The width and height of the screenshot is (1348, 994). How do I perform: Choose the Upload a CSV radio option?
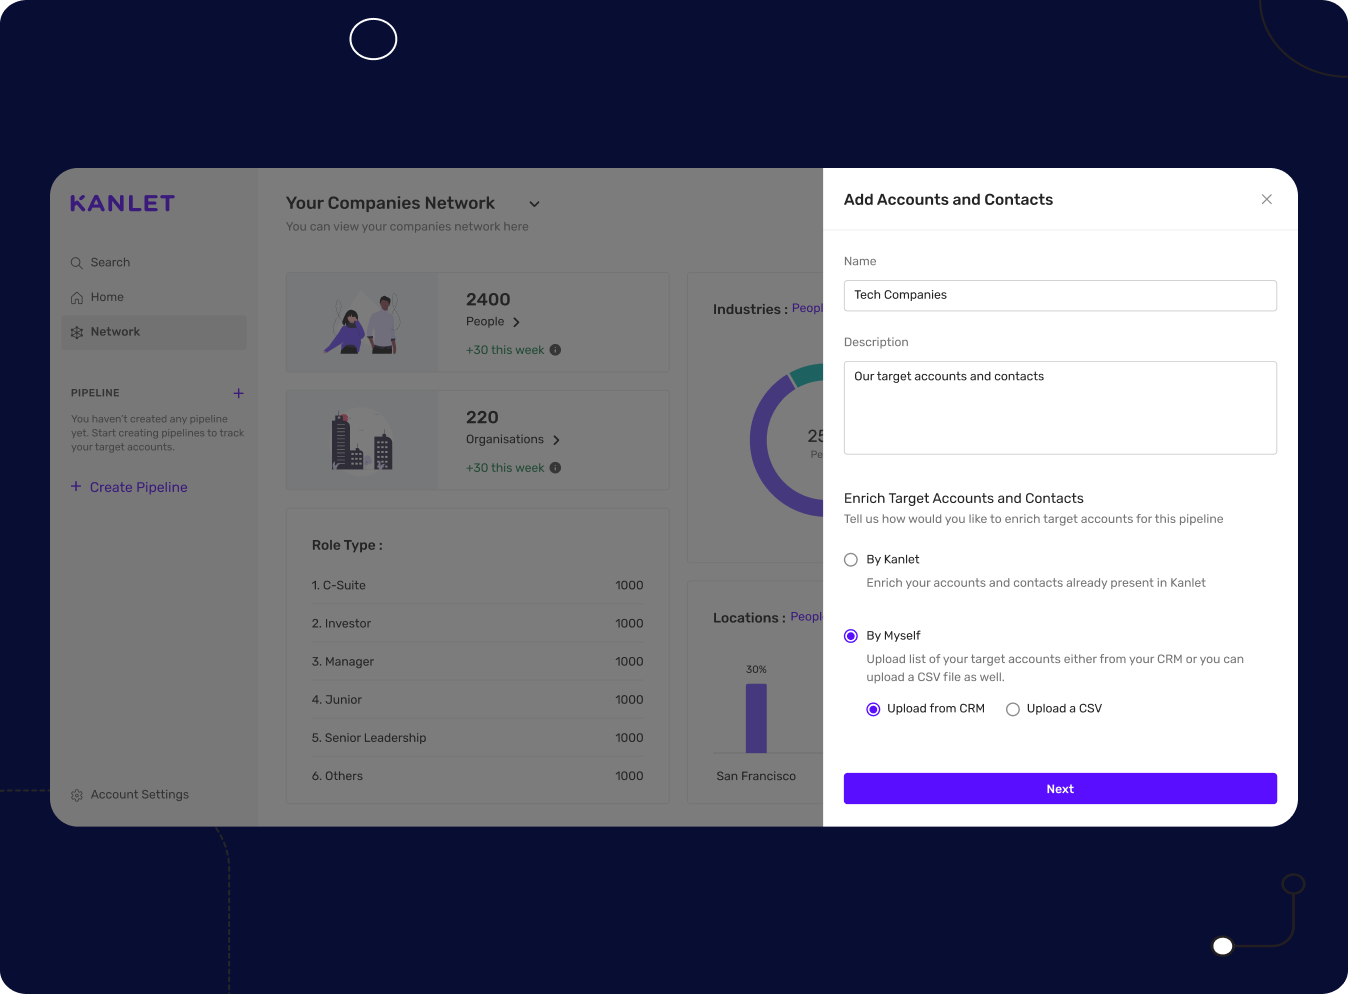click(x=1013, y=709)
